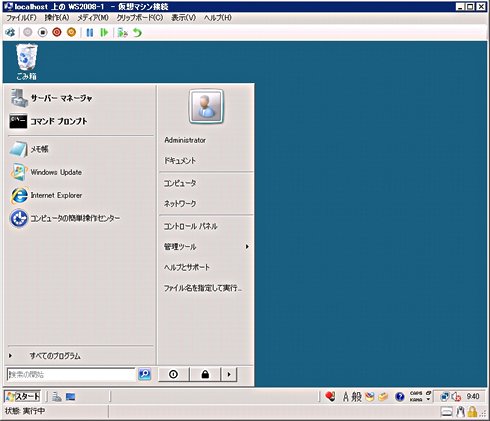
Task: Click the lock button in Start menu
Action: [x=205, y=374]
